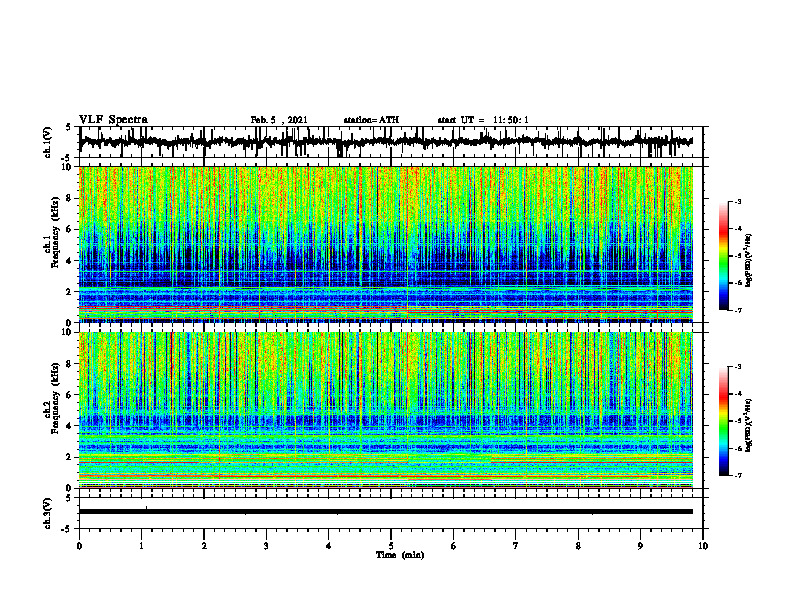
Task: Click the "-7" label on ch.1 color bar
Action: tap(738, 310)
